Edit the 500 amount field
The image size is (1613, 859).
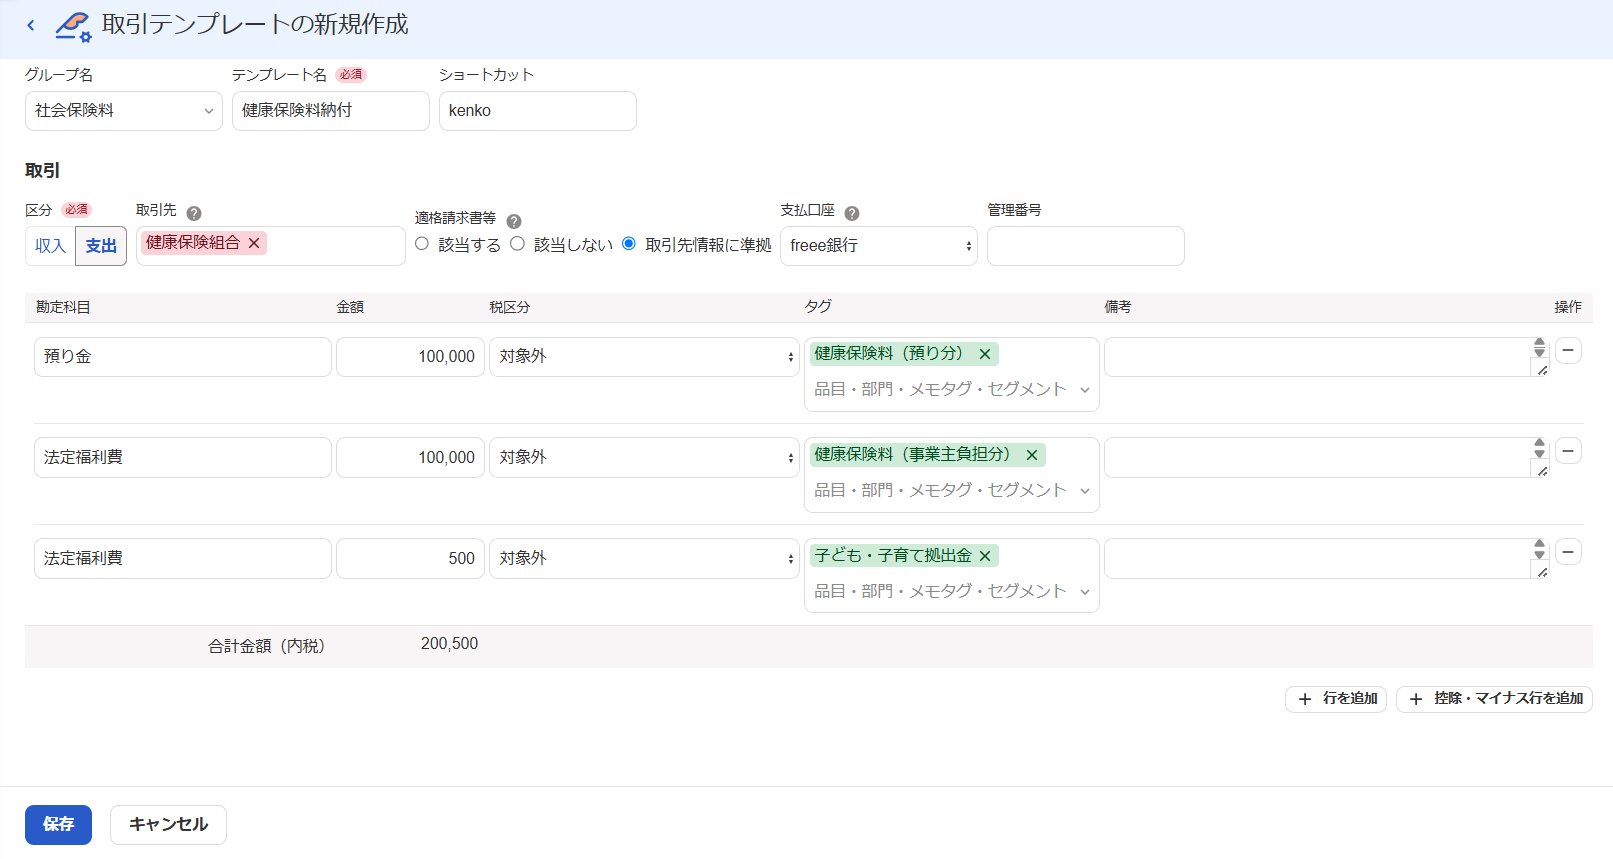coord(411,559)
